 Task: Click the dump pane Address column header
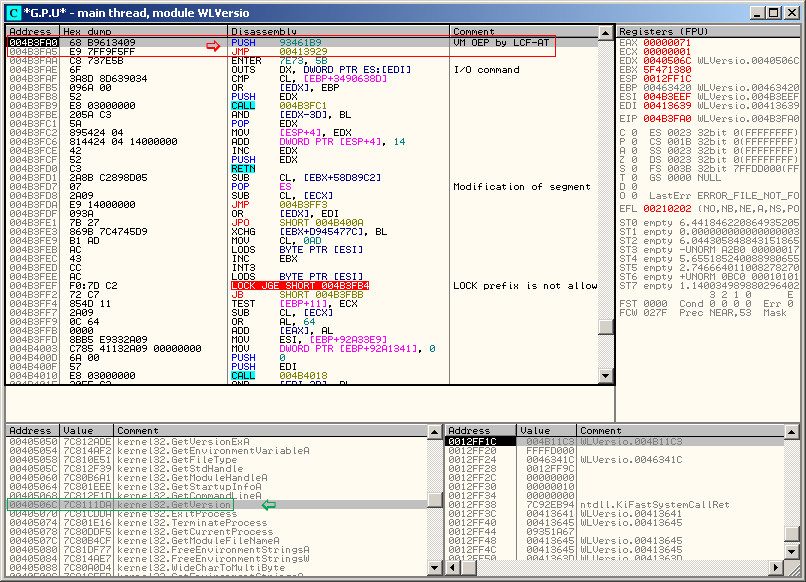[x=33, y=430]
